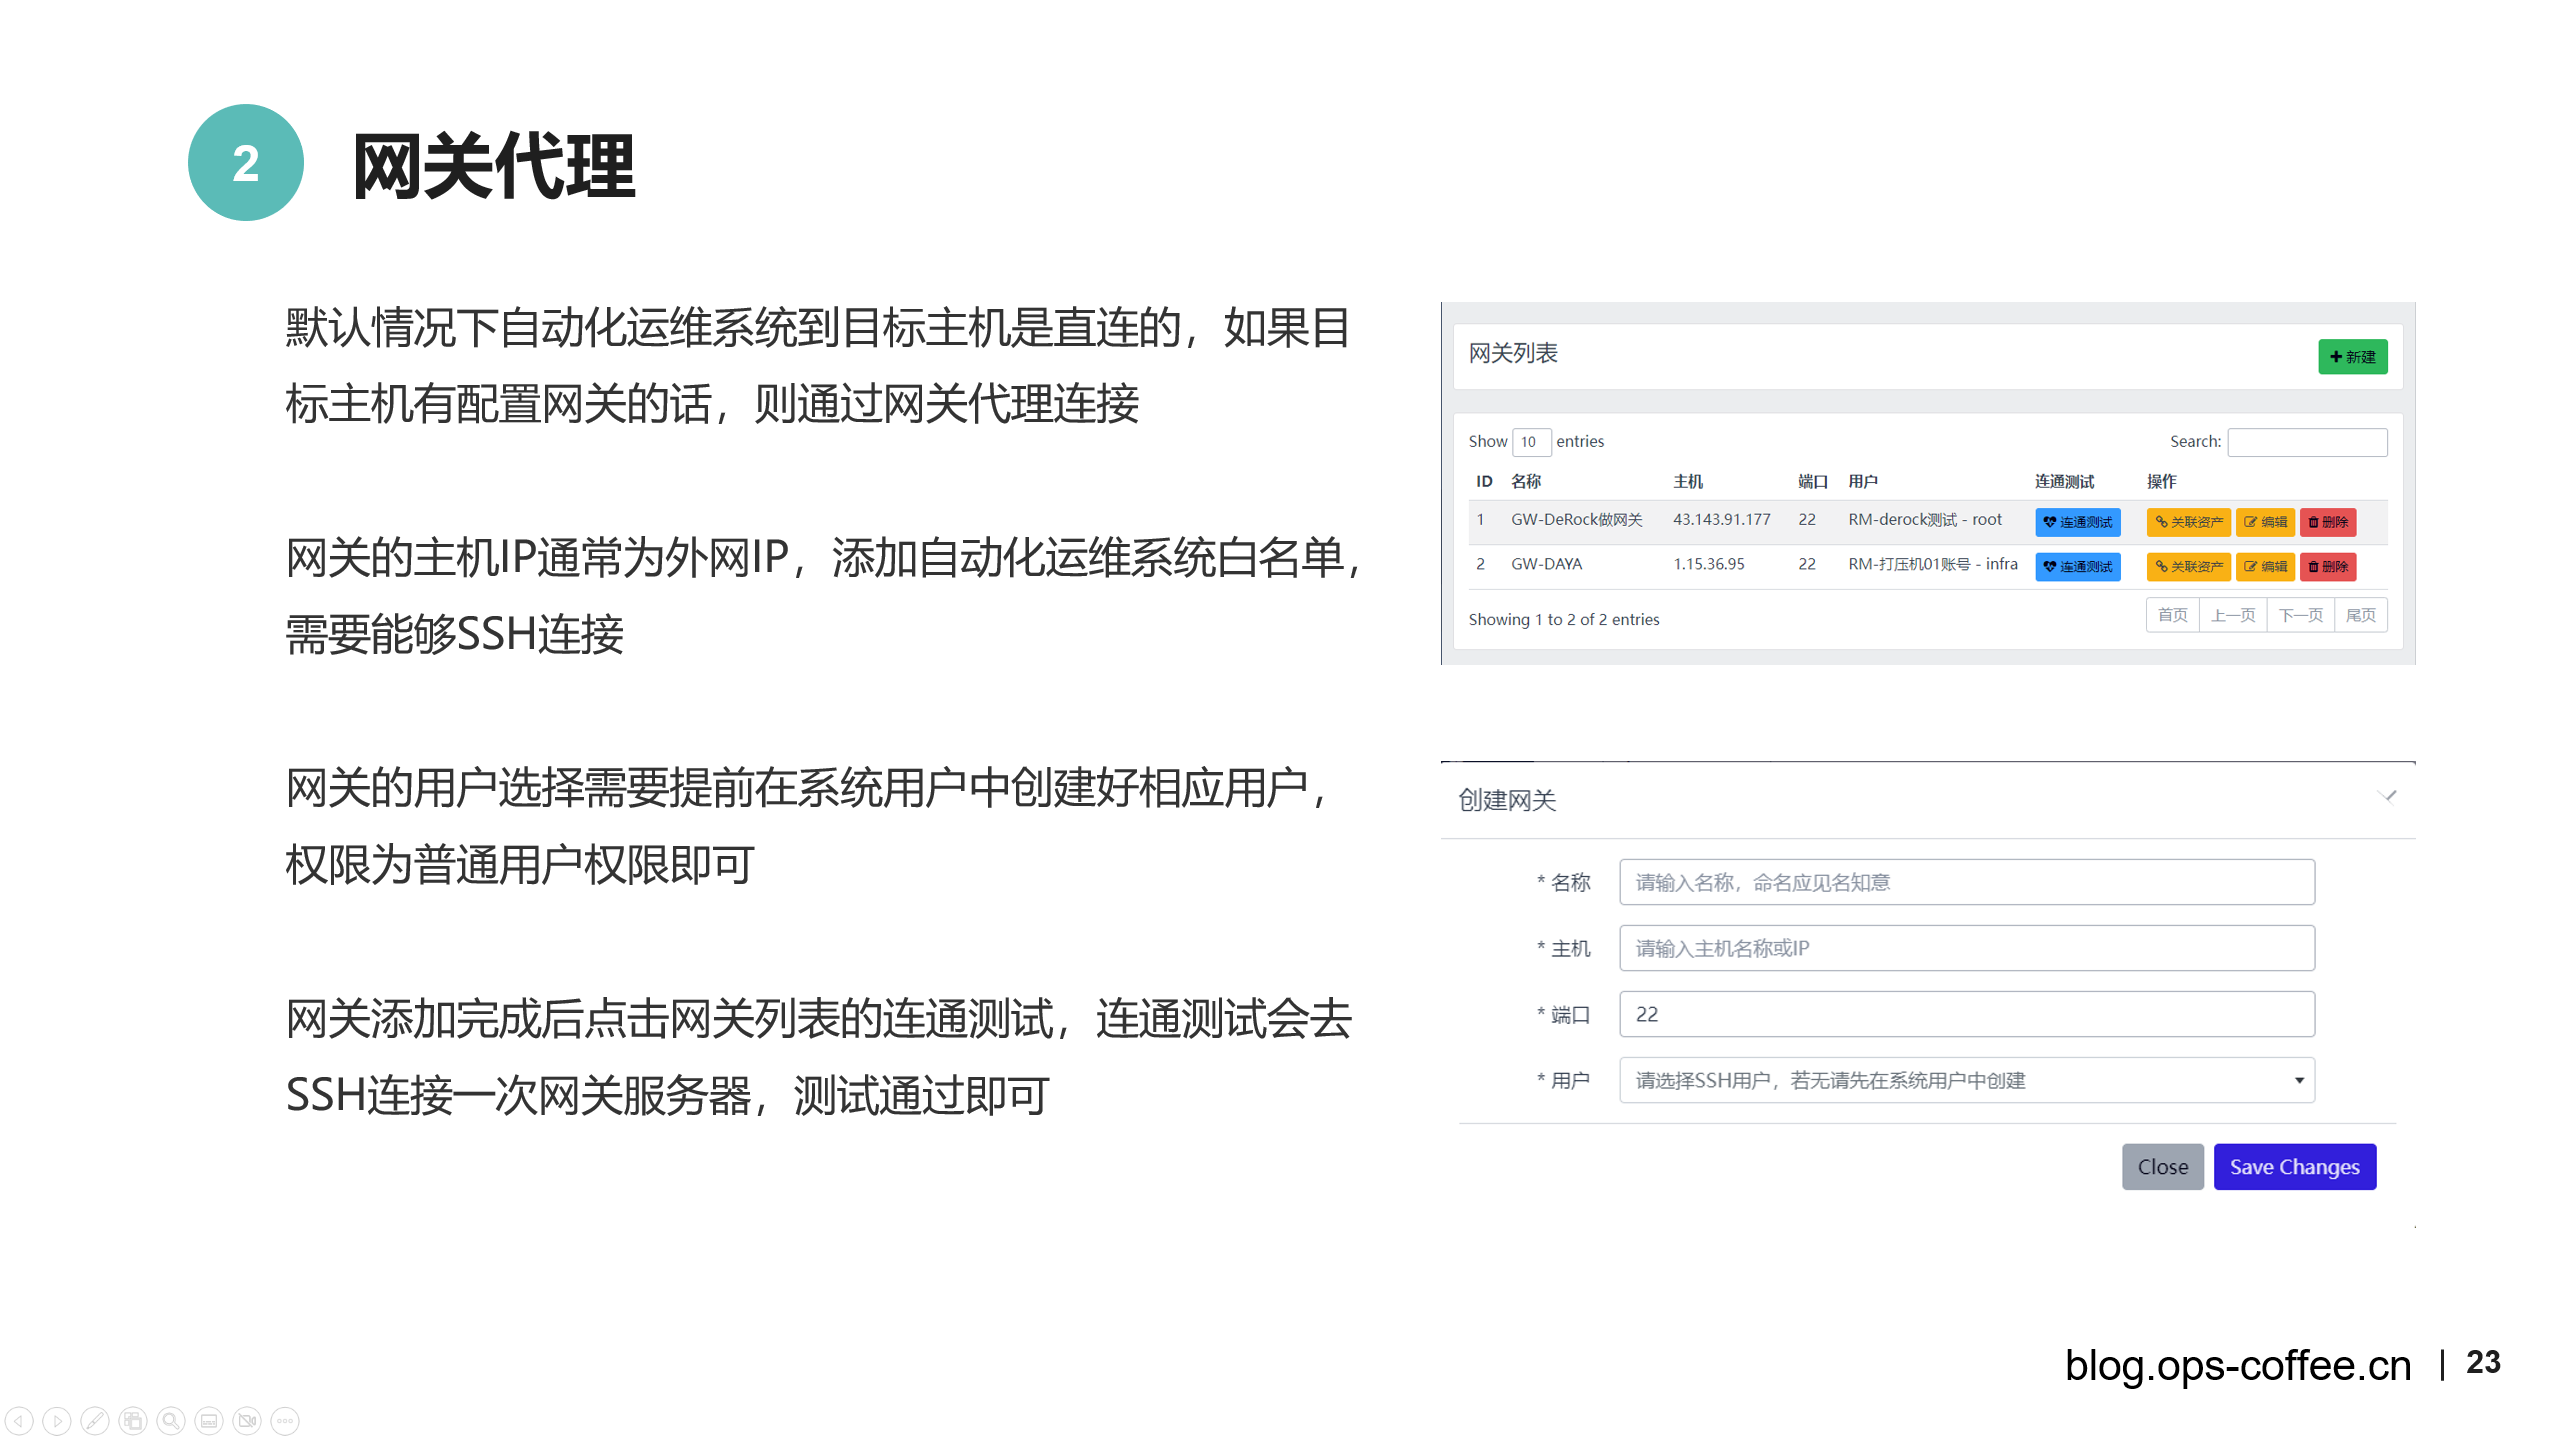
Task: Click the red 删除 button for GW-DAYA
Action: (x=2328, y=567)
